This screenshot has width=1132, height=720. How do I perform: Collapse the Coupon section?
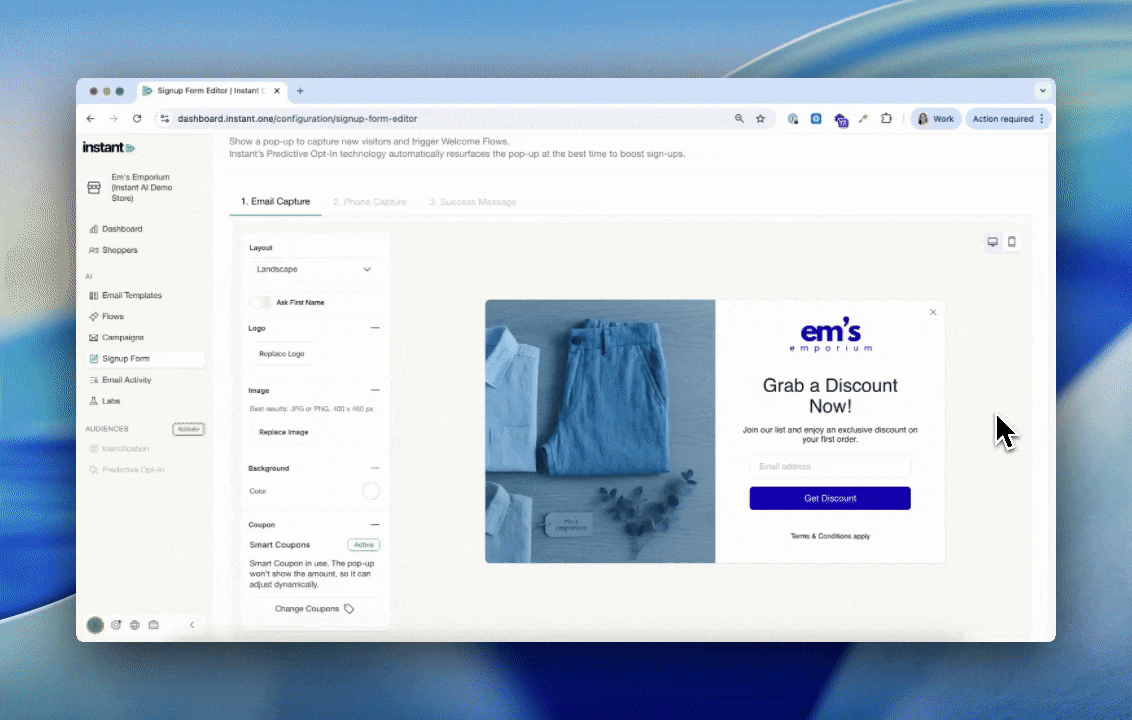coord(375,524)
